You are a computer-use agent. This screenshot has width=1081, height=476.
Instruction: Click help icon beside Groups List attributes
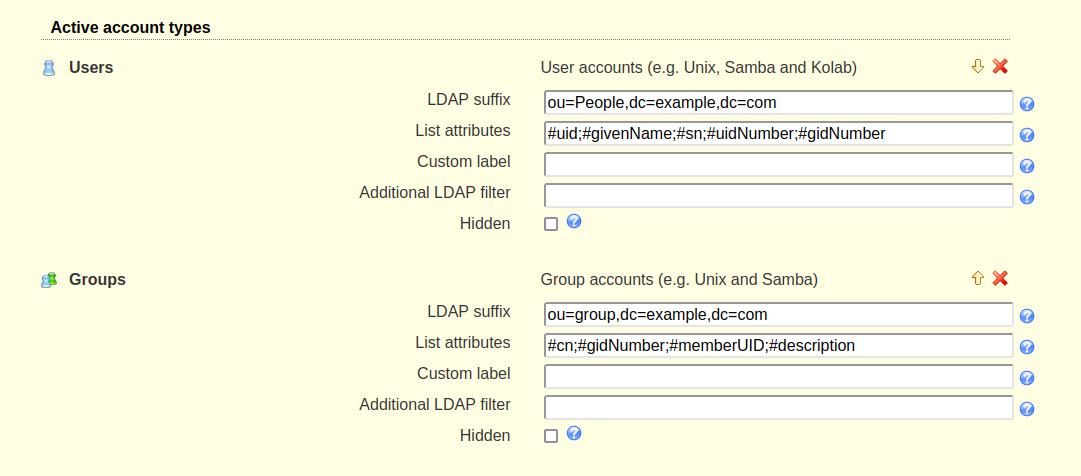[x=1026, y=347]
